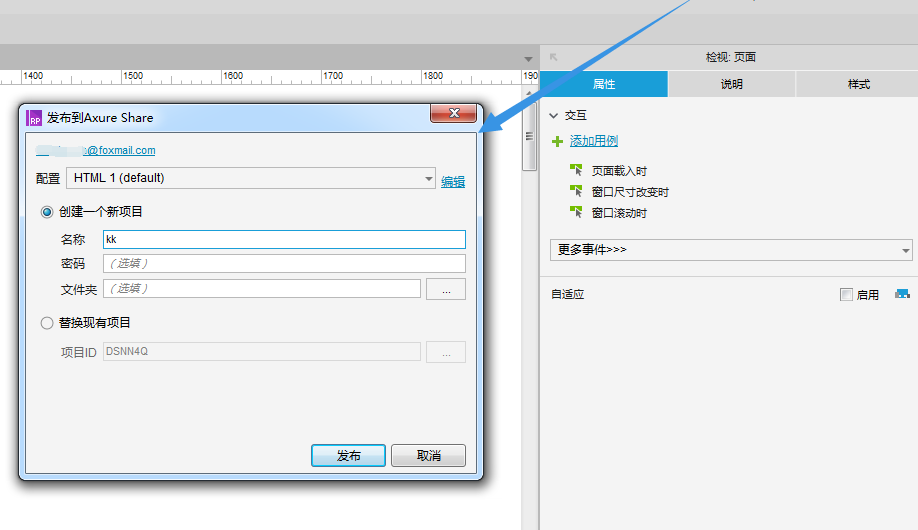Screen dimensions: 918x530
Task: Enable the 自适应 启用 checkbox
Action: click(846, 295)
